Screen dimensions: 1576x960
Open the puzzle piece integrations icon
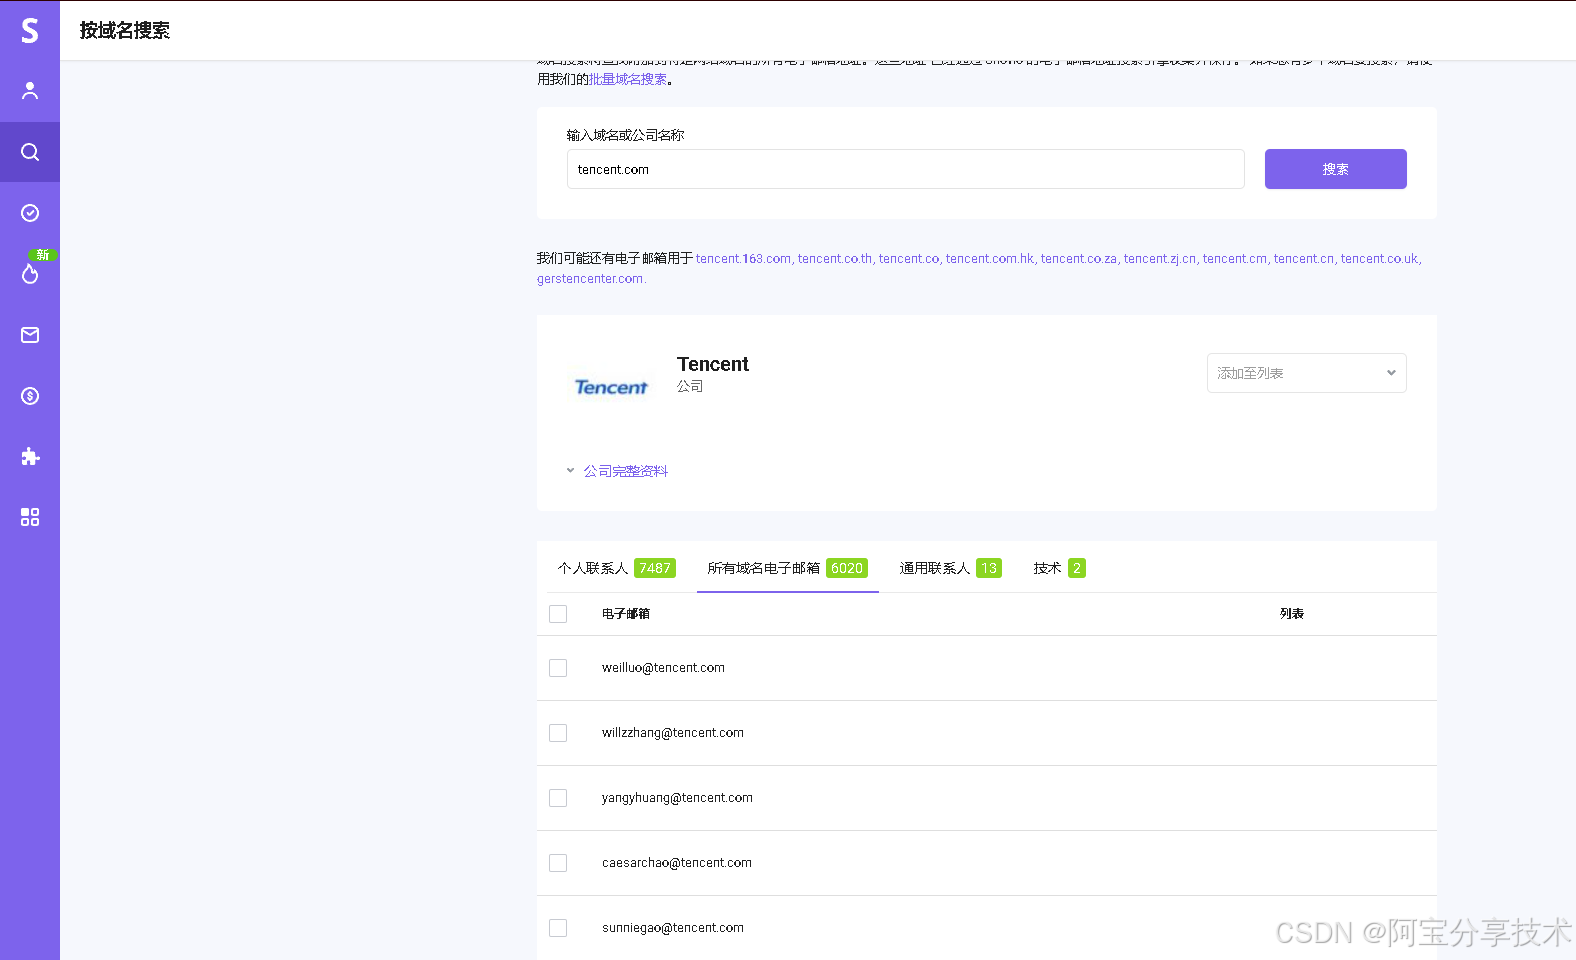pyautogui.click(x=30, y=457)
